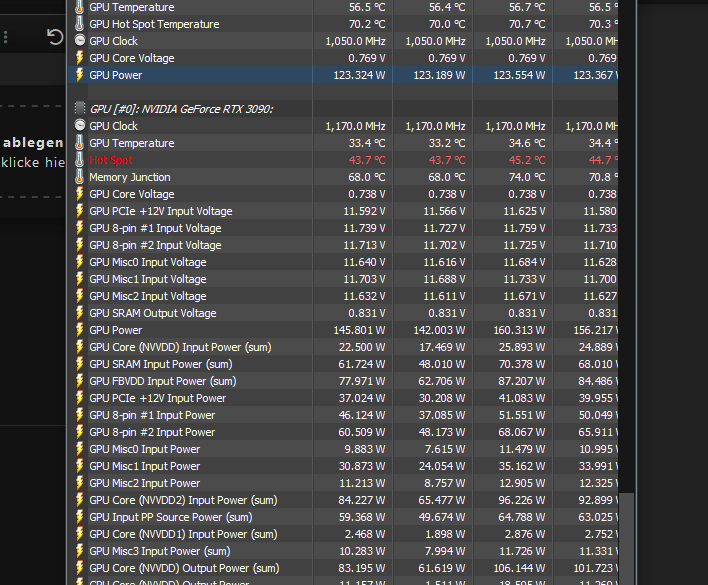Click the chip icon beside the NVIDIA GeForce RTX 3090 header
This screenshot has height=585, width=708.
[79, 109]
